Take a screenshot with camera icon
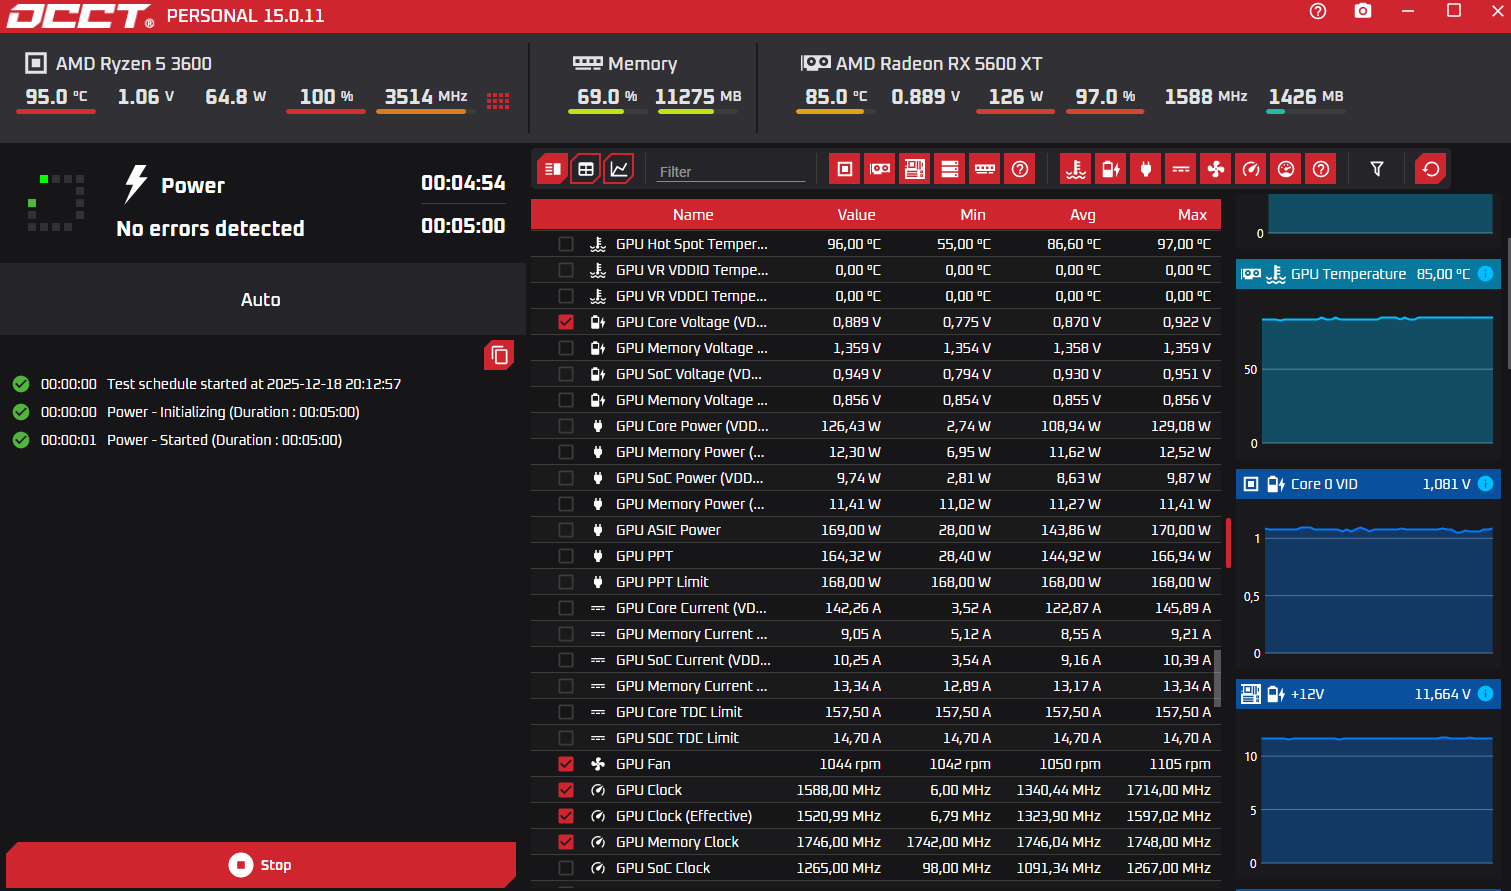 coord(1363,11)
